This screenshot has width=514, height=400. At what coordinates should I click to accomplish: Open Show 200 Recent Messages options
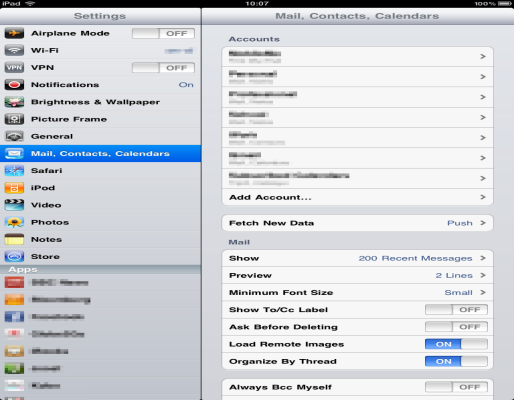point(357,258)
